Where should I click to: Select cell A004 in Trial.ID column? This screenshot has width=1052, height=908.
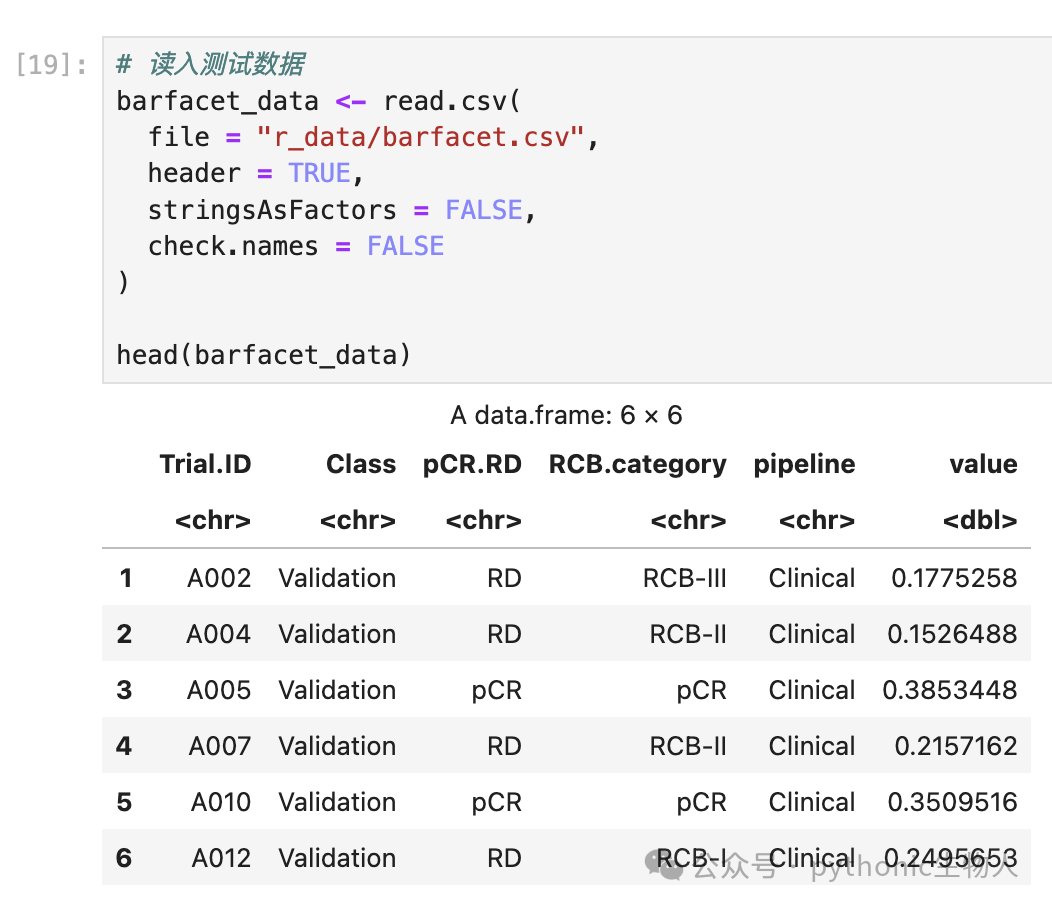click(x=219, y=634)
